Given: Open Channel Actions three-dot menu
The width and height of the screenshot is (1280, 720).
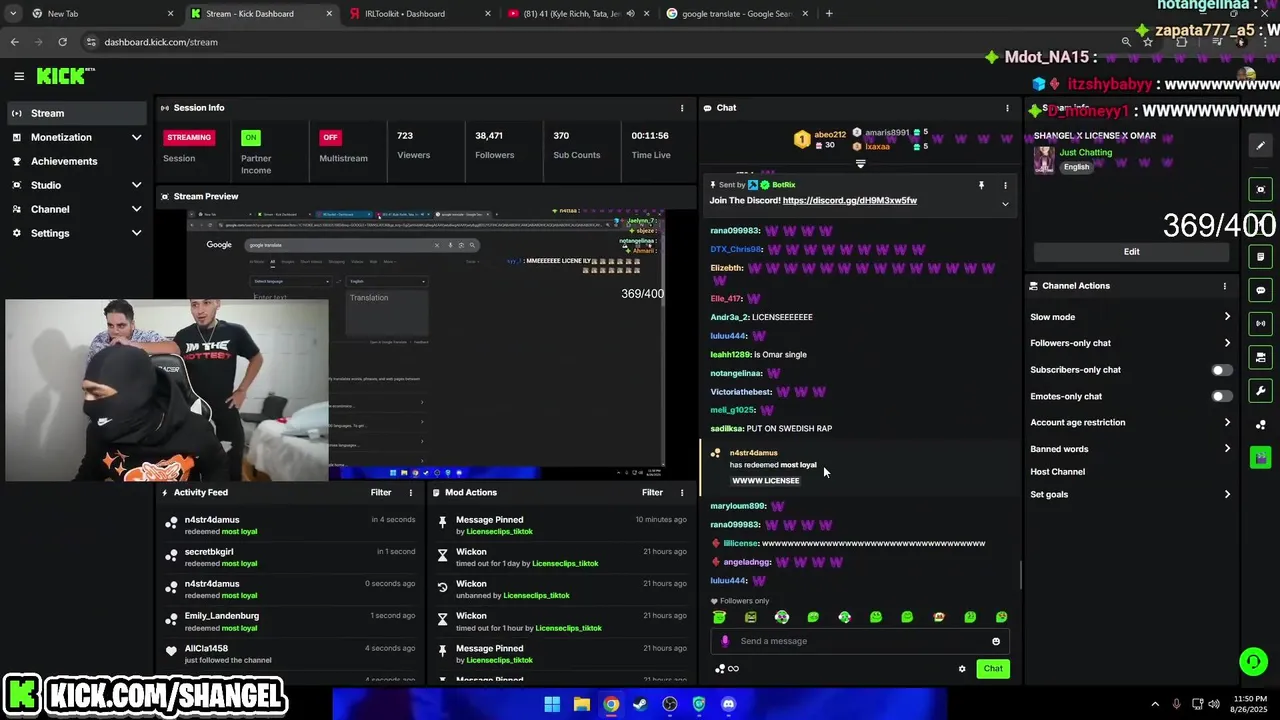Looking at the screenshot, I should click(x=1224, y=286).
